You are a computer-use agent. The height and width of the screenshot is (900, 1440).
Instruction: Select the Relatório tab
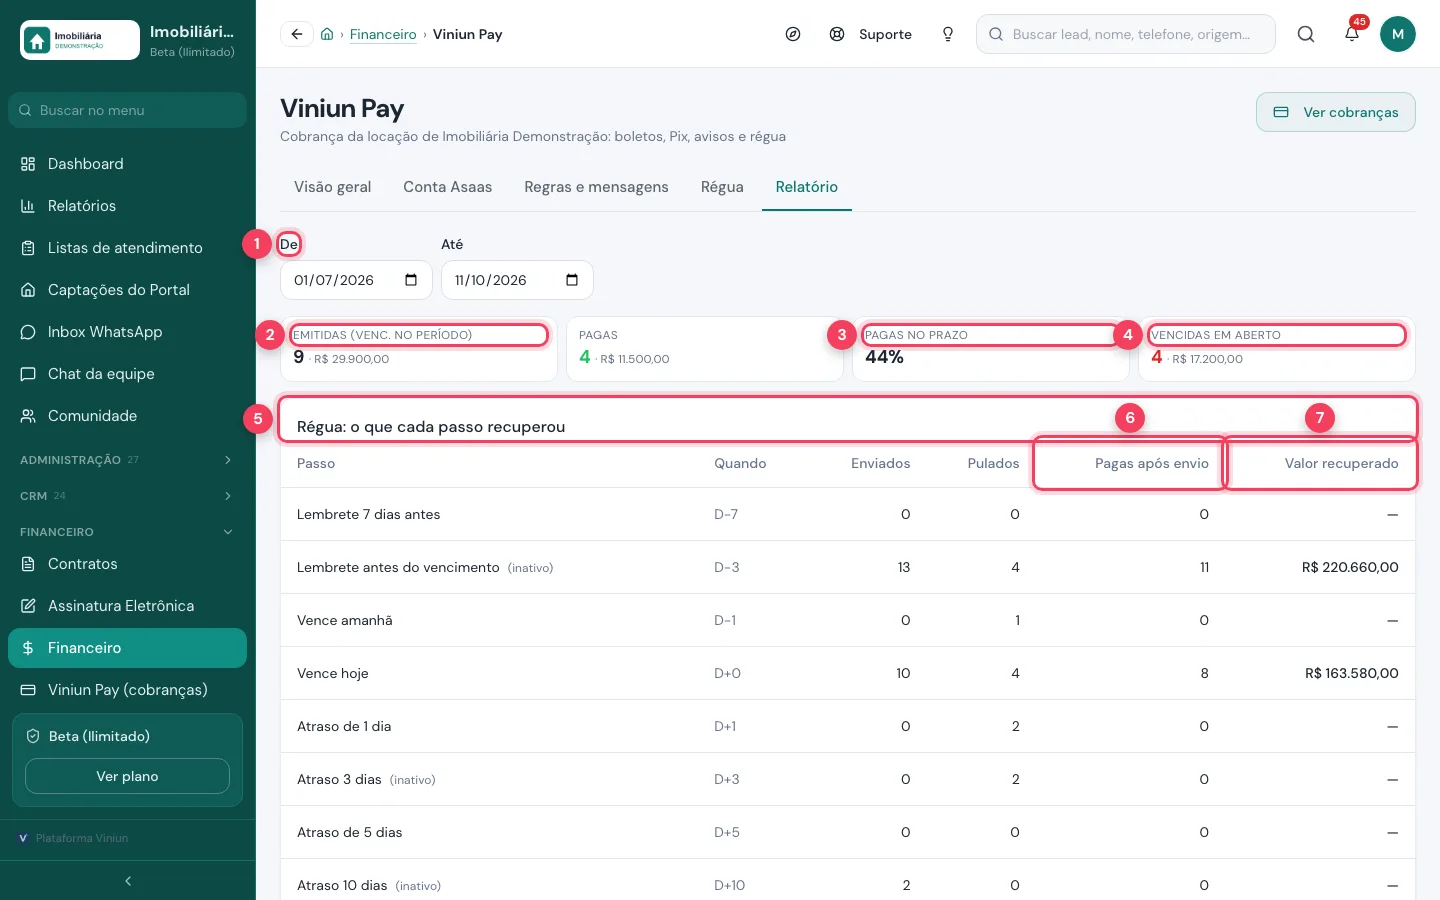[x=807, y=187]
